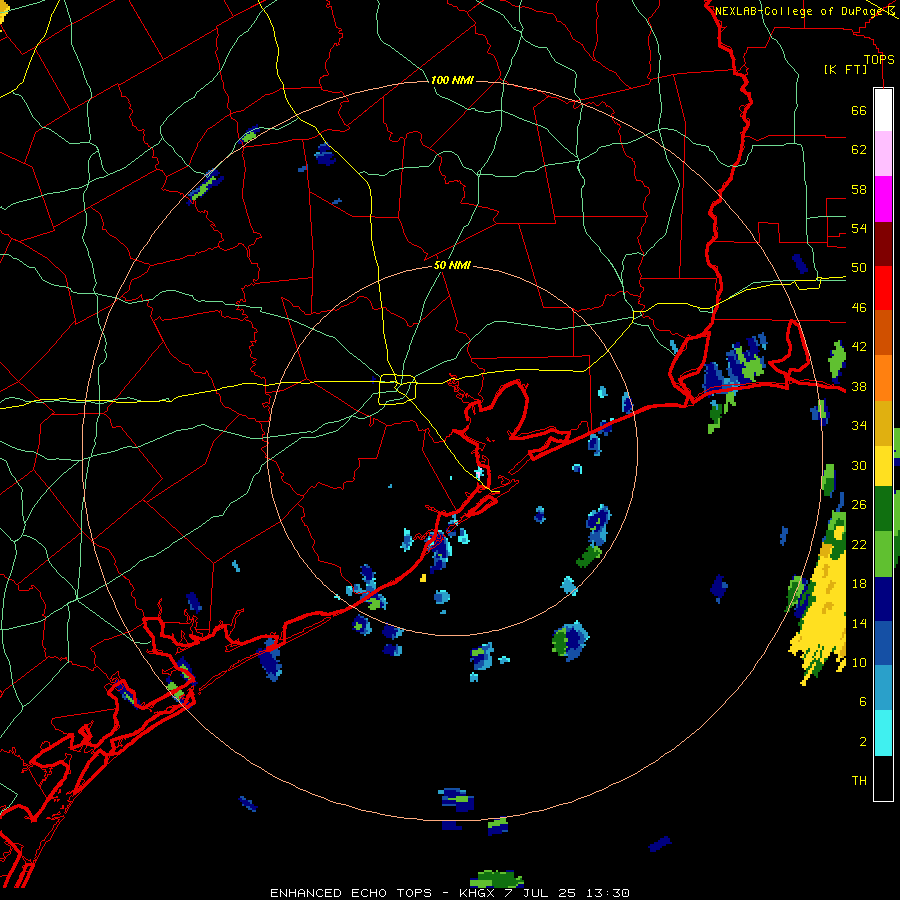Pick the navy blue swatch in legend
The height and width of the screenshot is (900, 900).
click(x=883, y=599)
